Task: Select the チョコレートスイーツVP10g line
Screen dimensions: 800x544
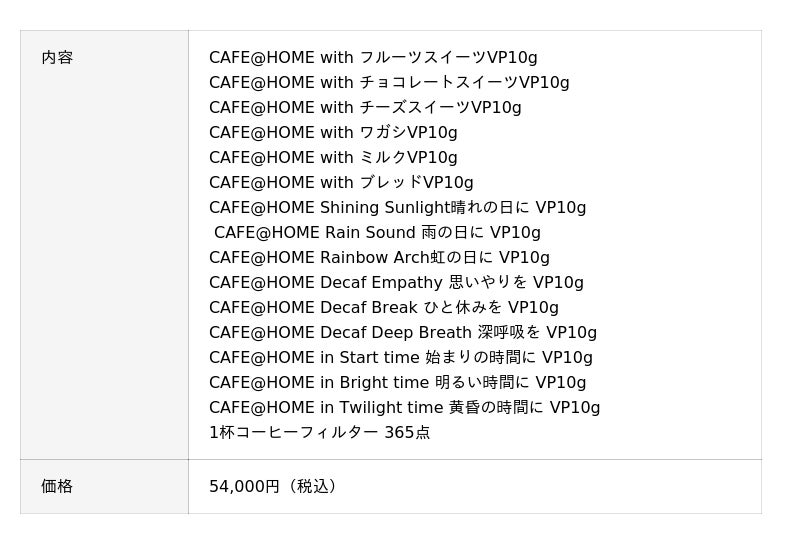Action: [389, 83]
